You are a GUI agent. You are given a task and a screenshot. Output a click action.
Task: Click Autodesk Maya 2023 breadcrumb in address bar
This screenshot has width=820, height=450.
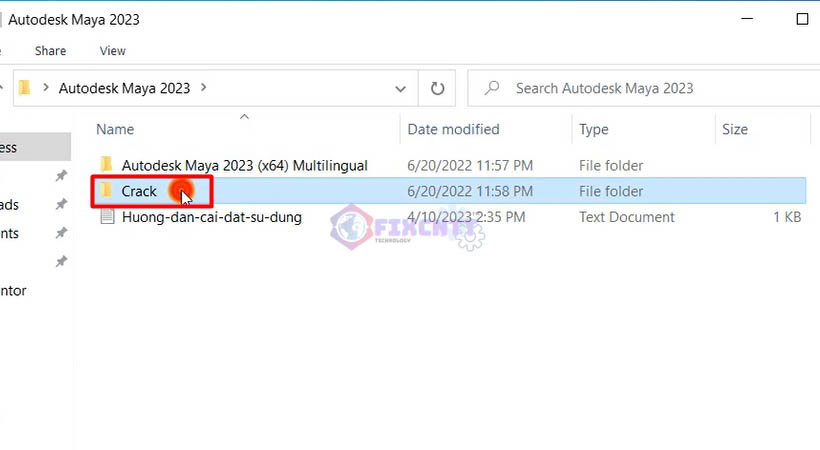point(124,88)
